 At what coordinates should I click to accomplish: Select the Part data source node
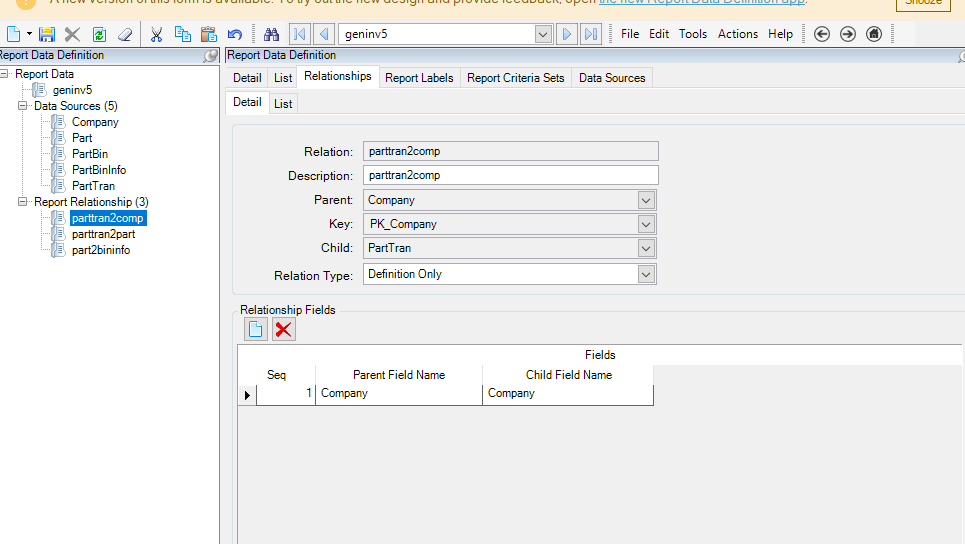click(82, 138)
